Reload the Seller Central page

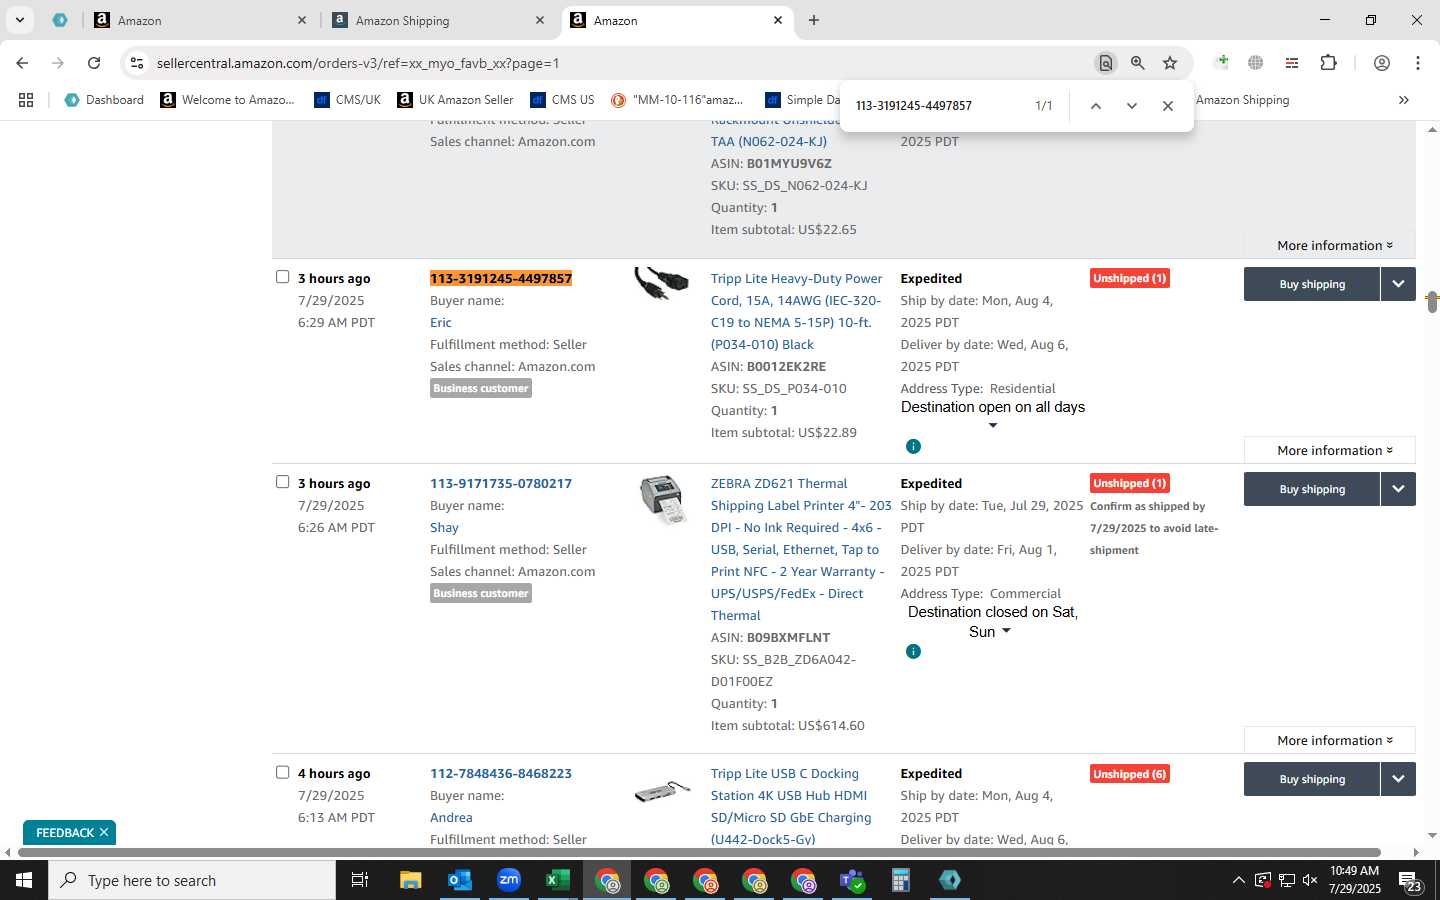(x=94, y=63)
